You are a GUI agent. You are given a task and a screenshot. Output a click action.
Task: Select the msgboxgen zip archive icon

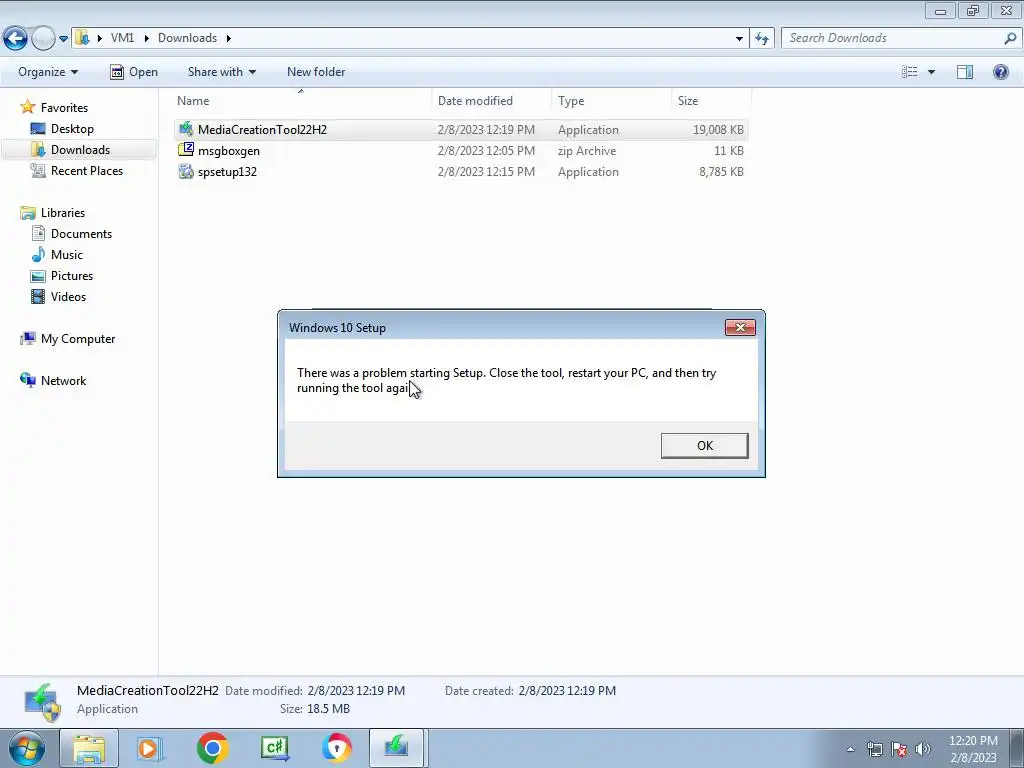186,150
